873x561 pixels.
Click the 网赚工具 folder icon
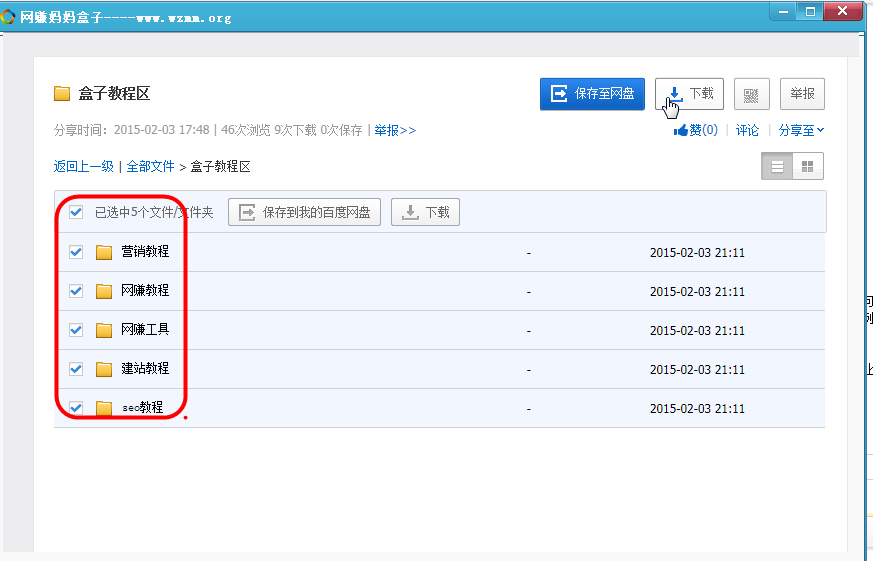104,330
